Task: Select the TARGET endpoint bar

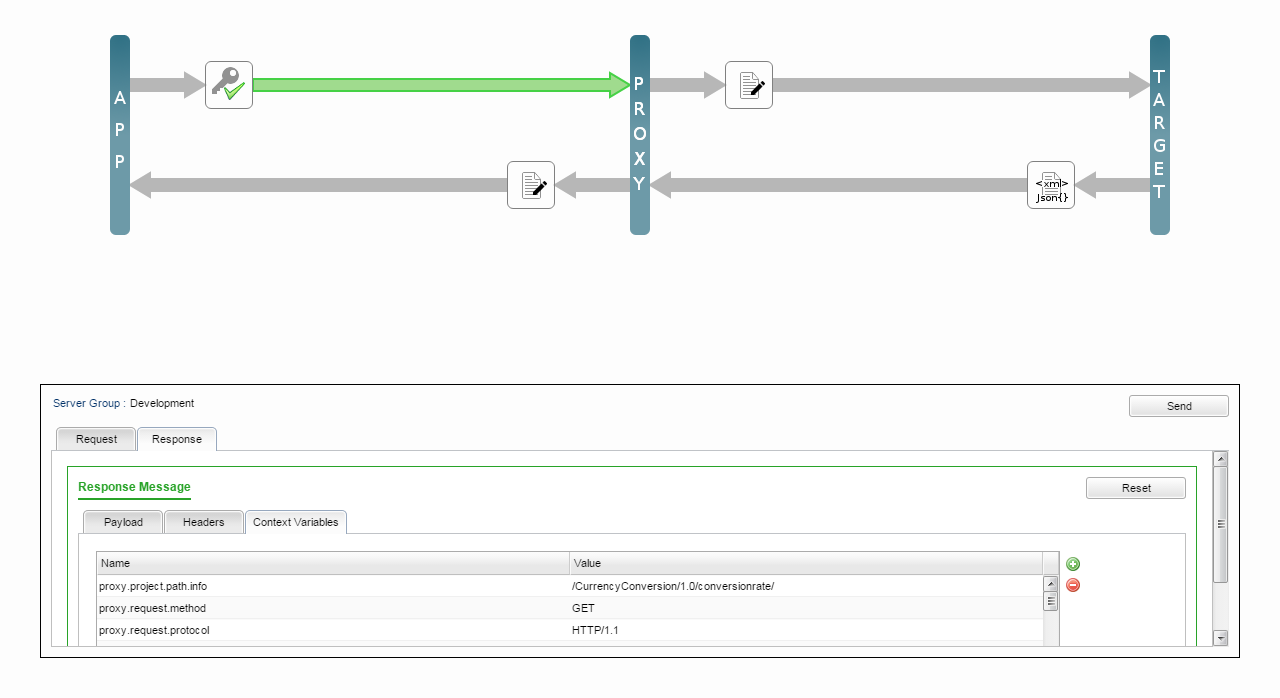Action: [x=1160, y=135]
